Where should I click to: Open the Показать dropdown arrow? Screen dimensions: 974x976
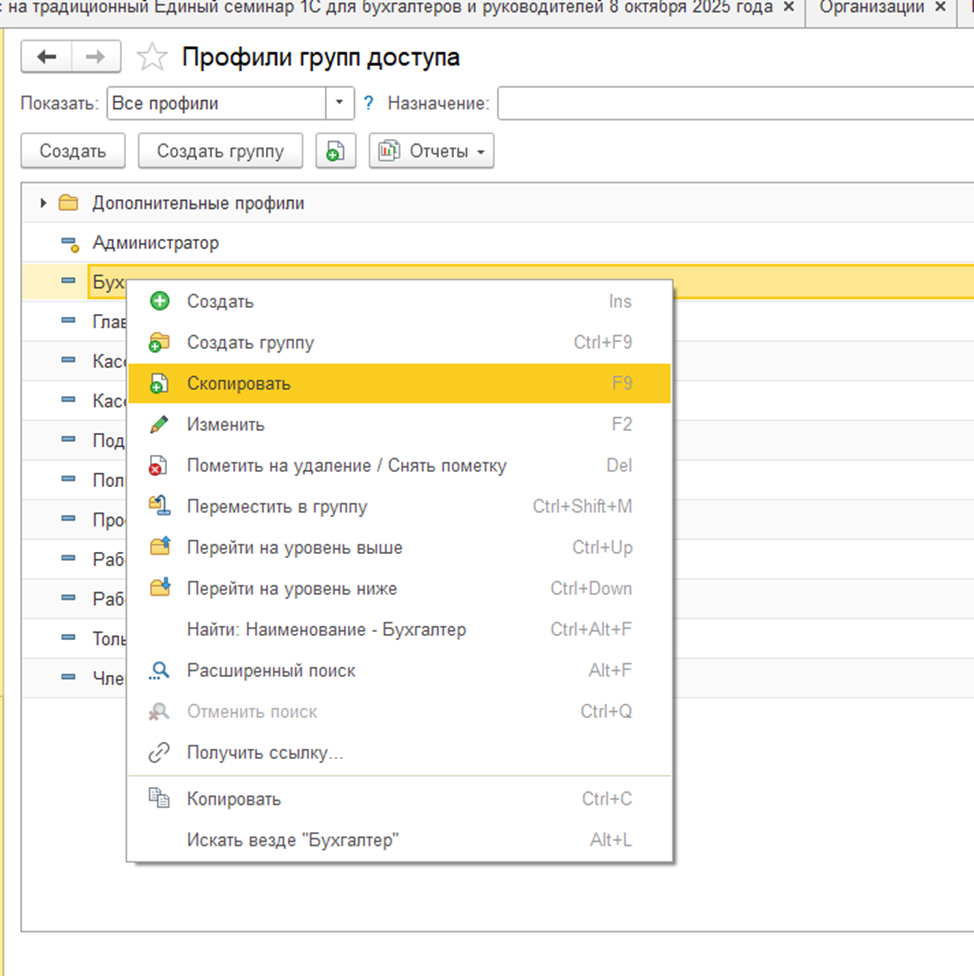pos(340,103)
